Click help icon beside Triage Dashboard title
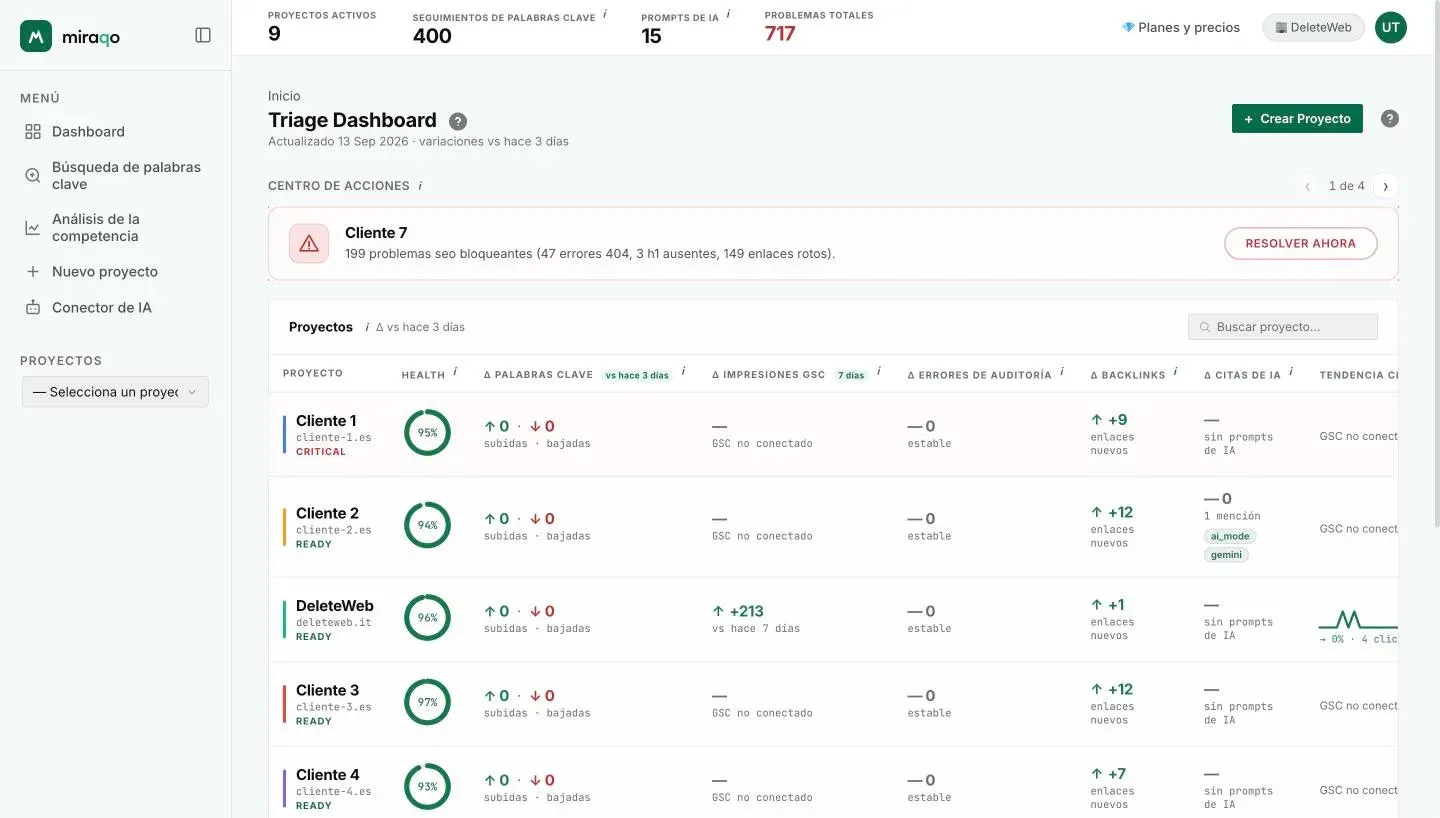Viewport: 1440px width, 818px height. coord(458,121)
